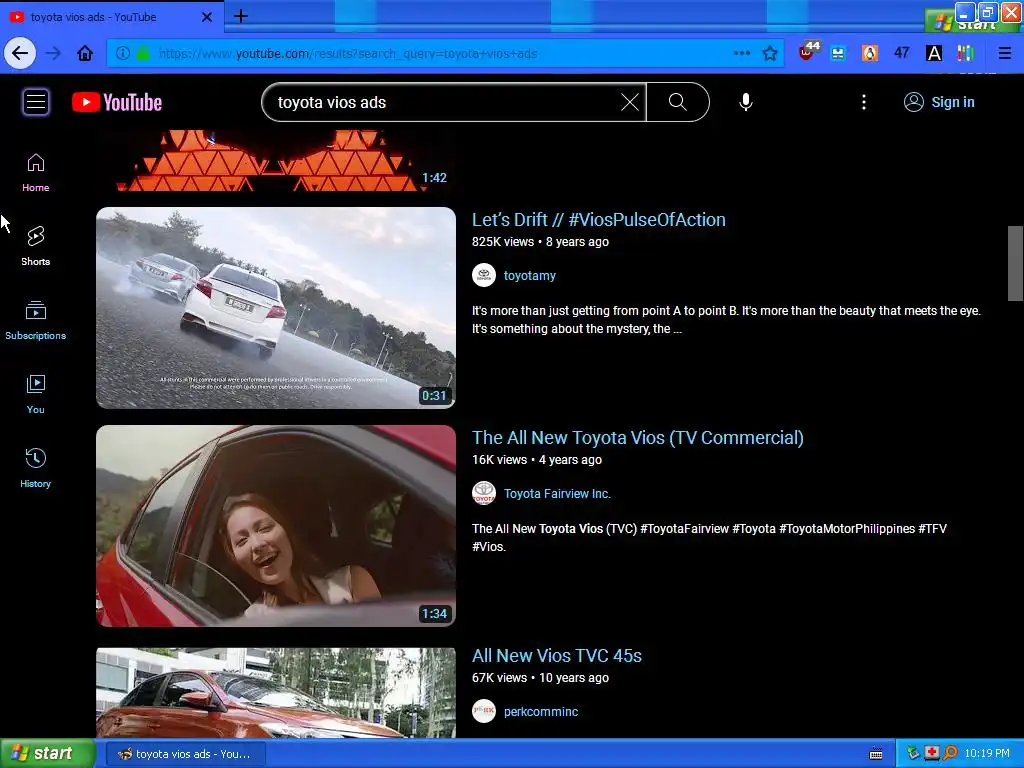
Task: Open Subscriptions in the sidebar
Action: click(35, 320)
